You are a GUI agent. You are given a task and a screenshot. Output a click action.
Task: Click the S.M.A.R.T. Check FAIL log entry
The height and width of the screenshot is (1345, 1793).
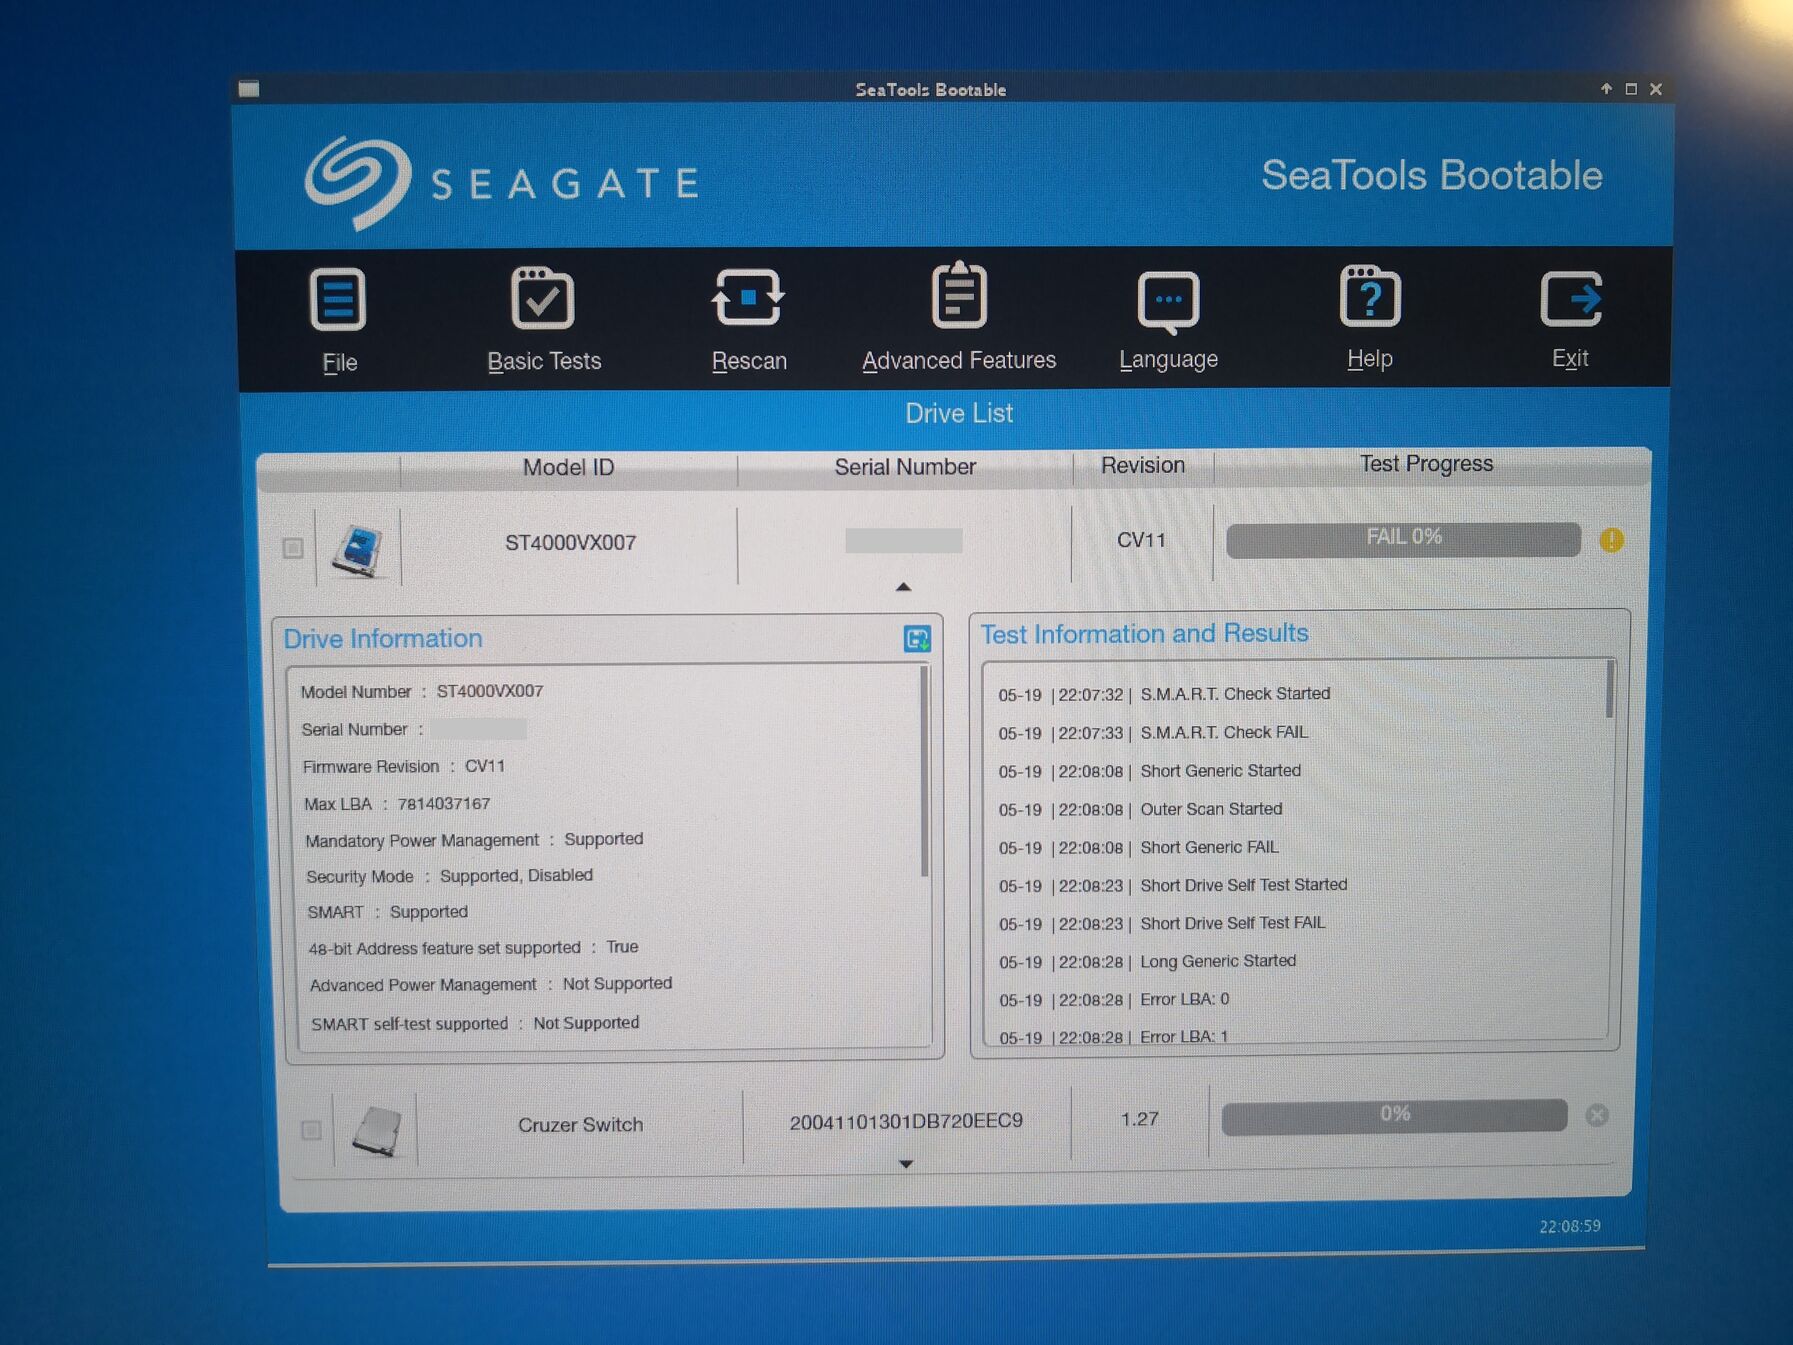coord(1153,733)
